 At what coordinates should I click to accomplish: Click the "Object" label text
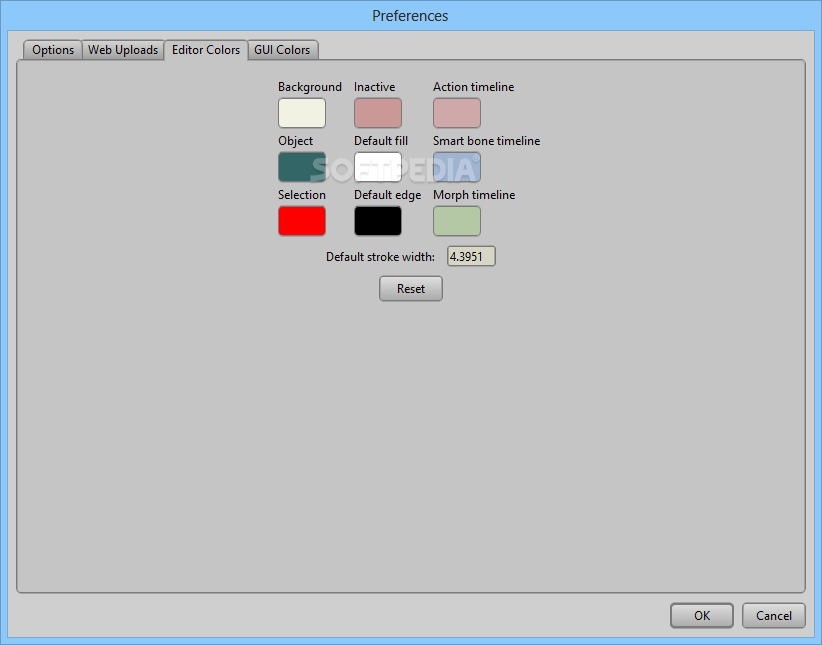tap(296, 141)
